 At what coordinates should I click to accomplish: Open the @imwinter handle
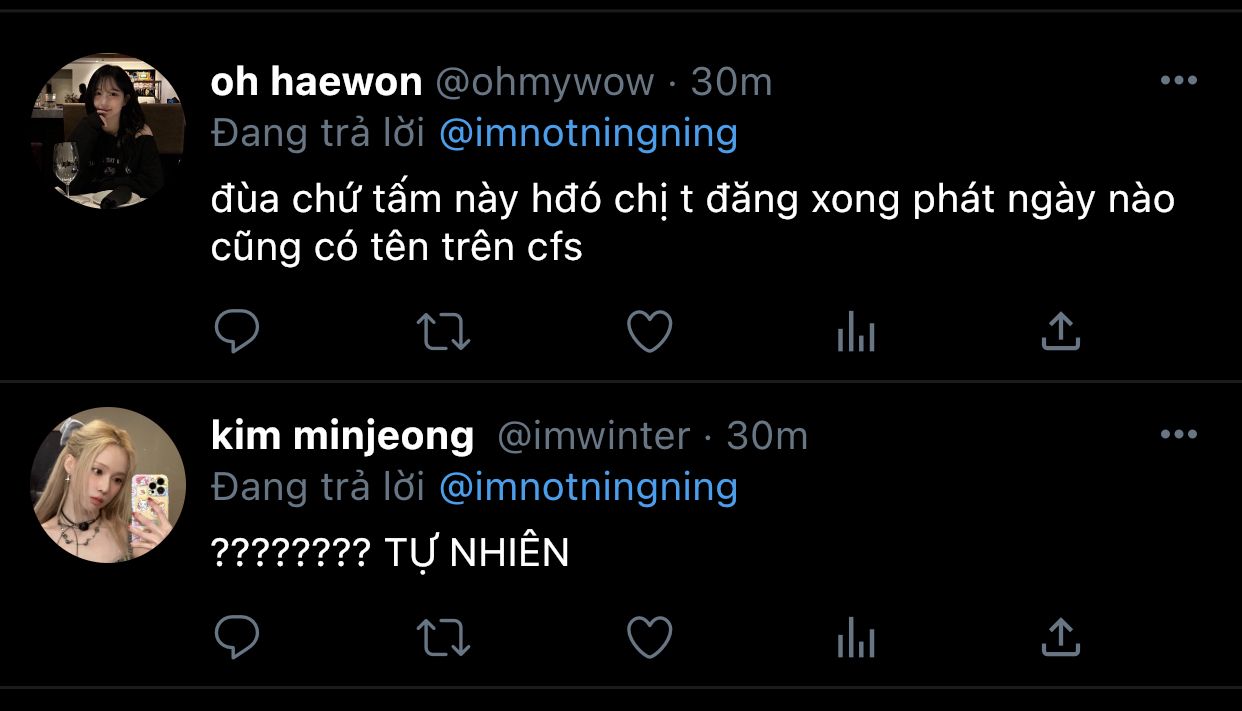pos(593,436)
